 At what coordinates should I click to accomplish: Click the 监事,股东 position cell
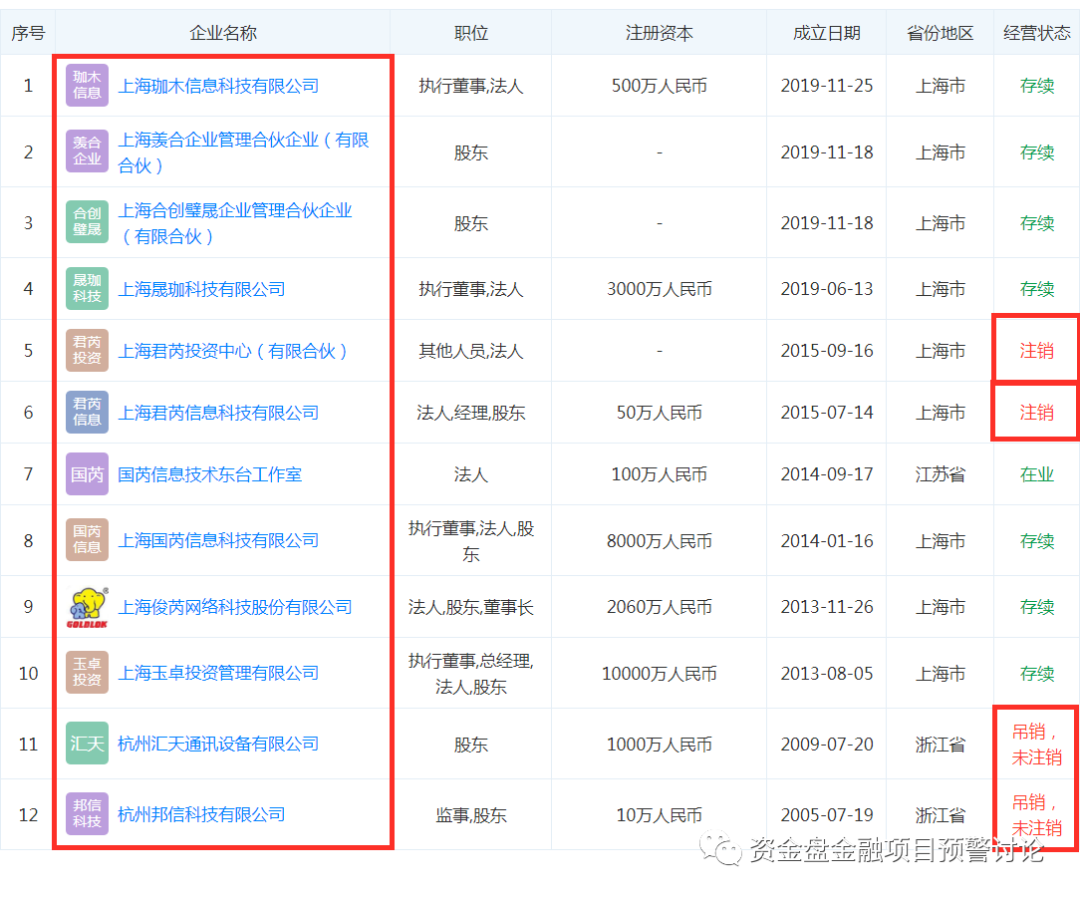[471, 815]
